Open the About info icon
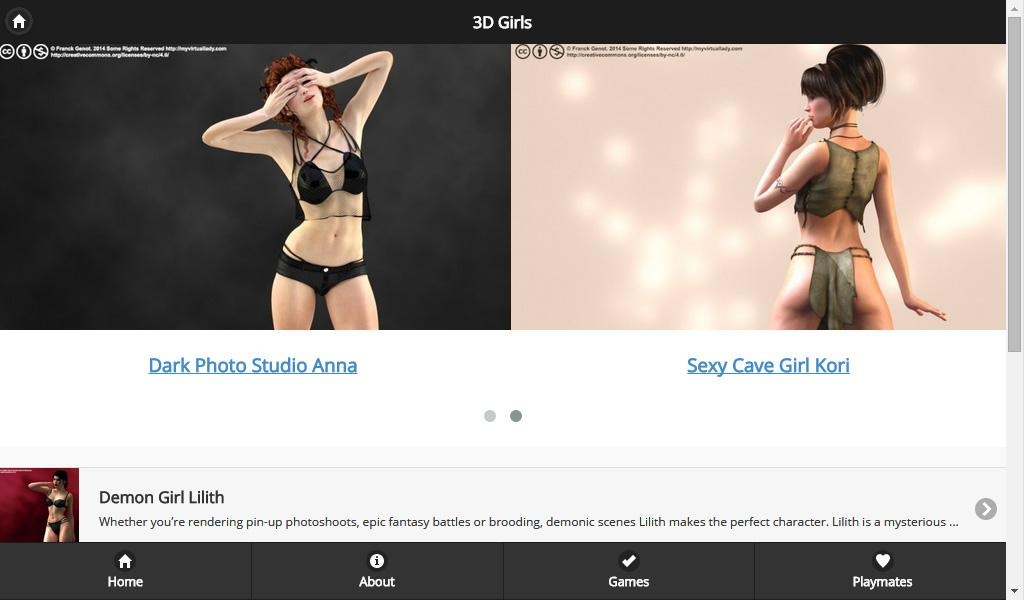Image resolution: width=1024 pixels, height=600 pixels. click(x=377, y=561)
